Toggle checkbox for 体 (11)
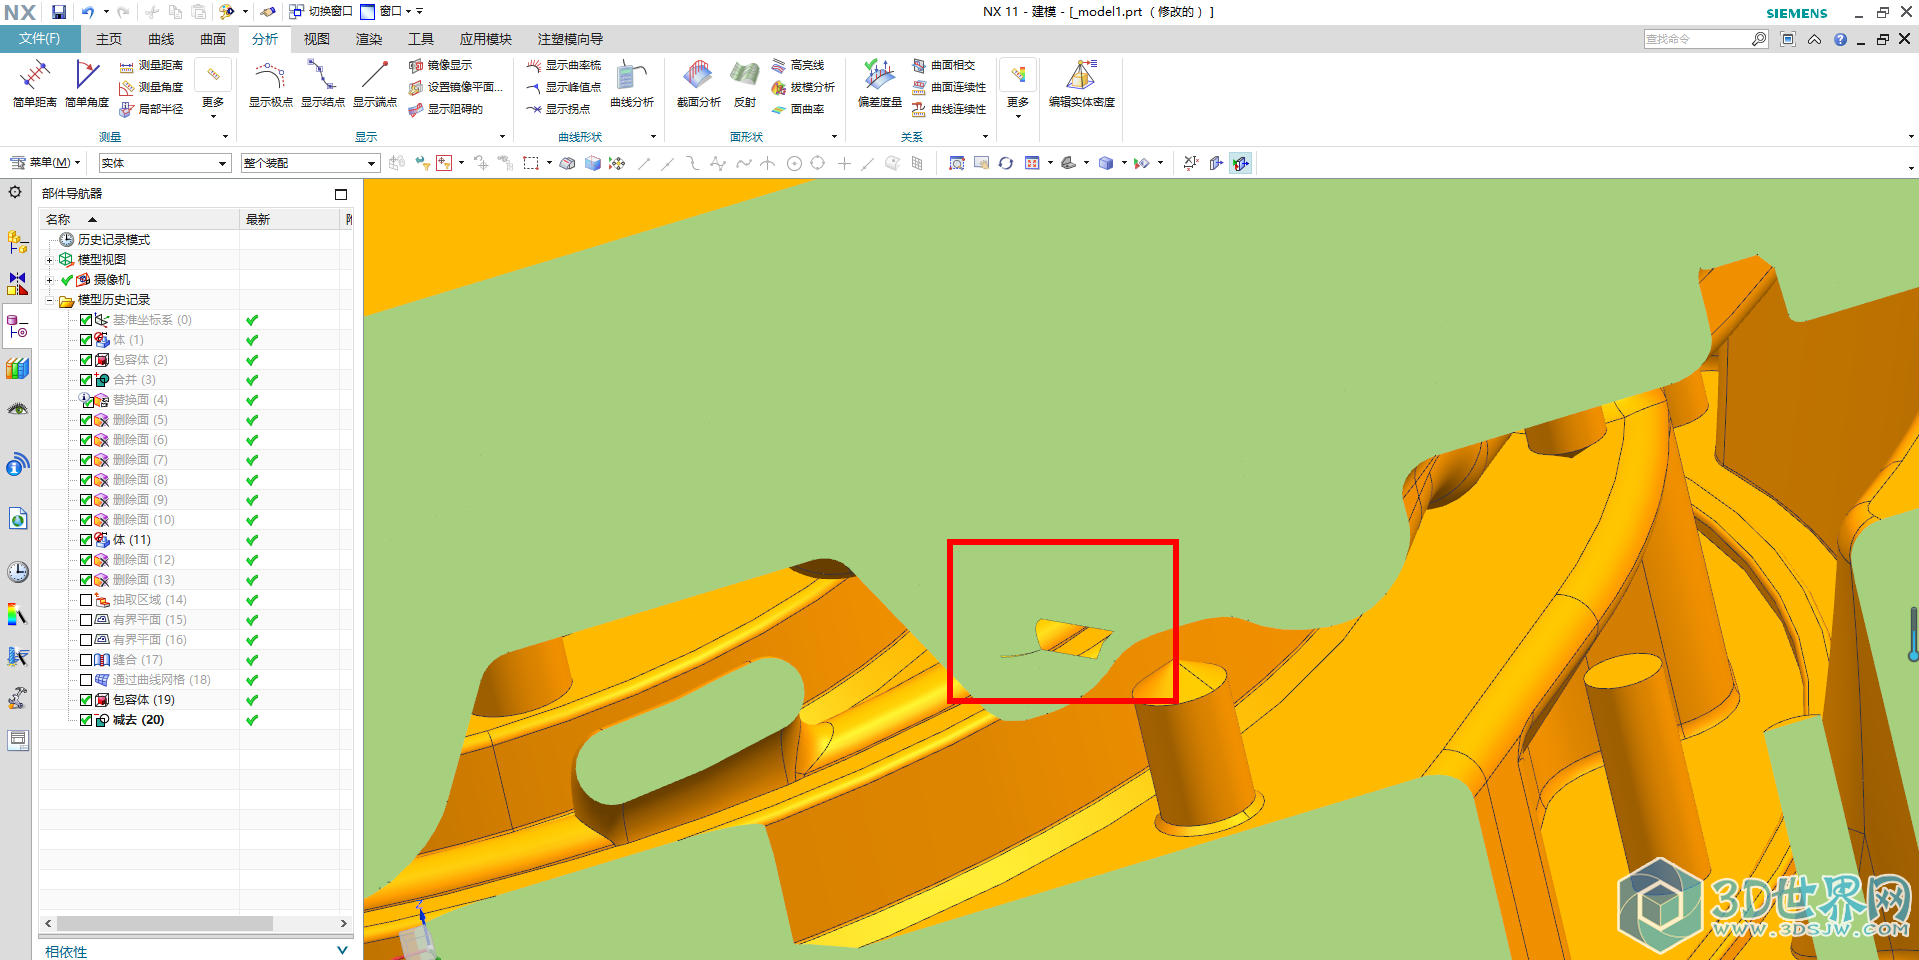 pyautogui.click(x=86, y=540)
